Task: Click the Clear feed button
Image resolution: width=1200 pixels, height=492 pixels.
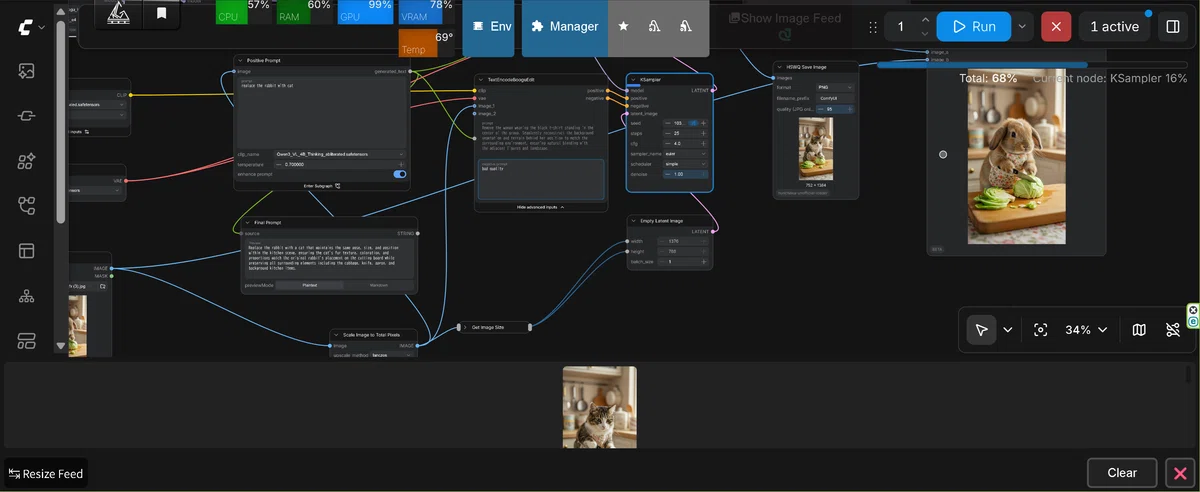Action: [1122, 473]
